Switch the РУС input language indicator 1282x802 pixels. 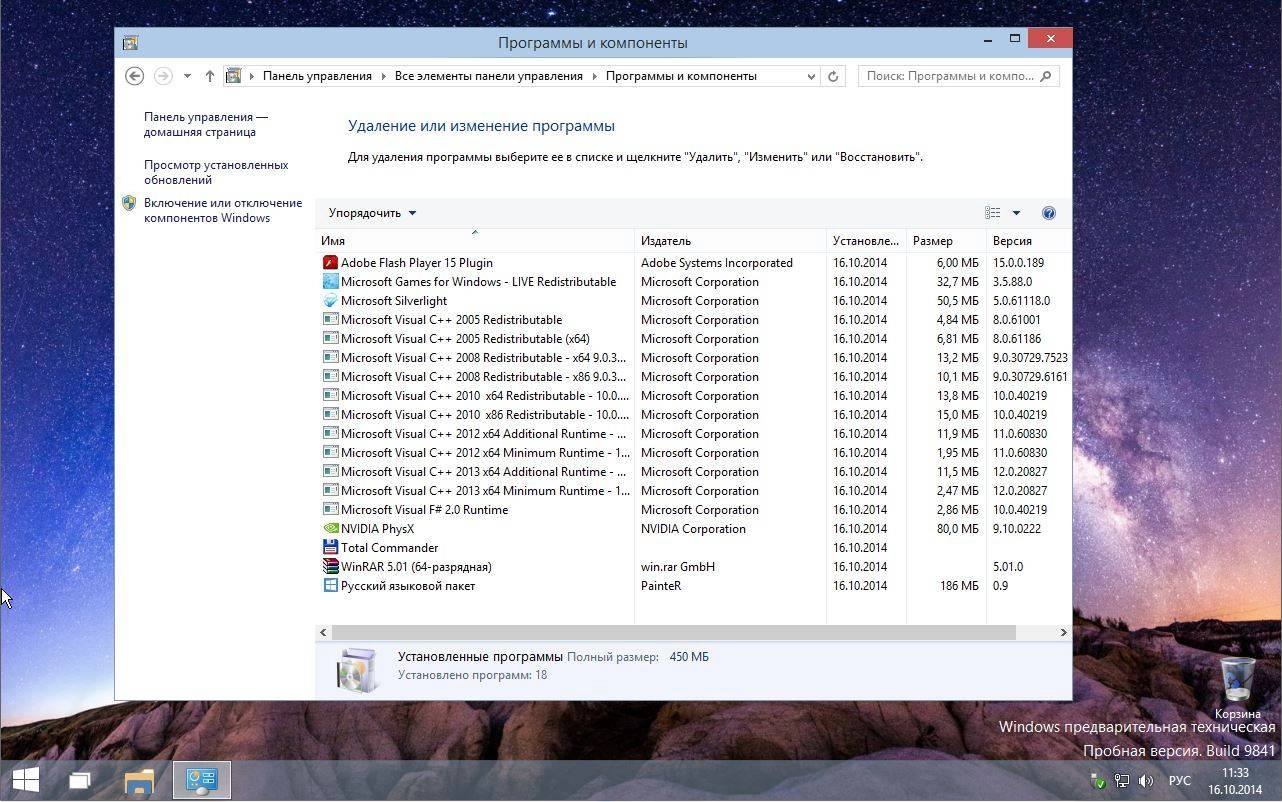coord(1180,781)
